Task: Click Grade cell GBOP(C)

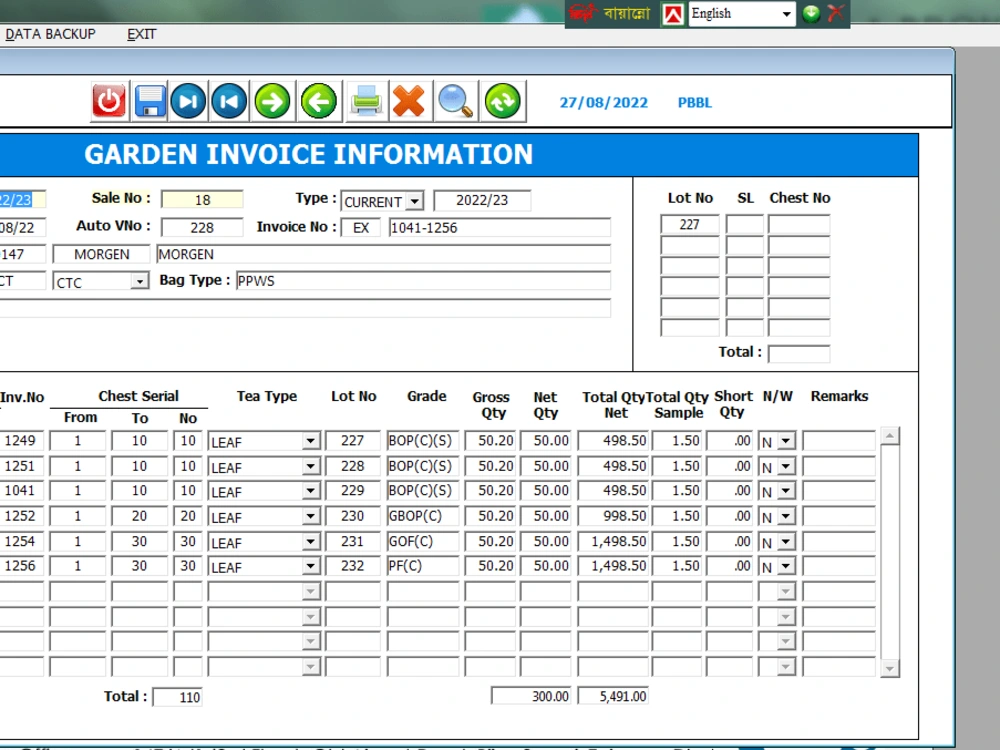Action: 422,516
